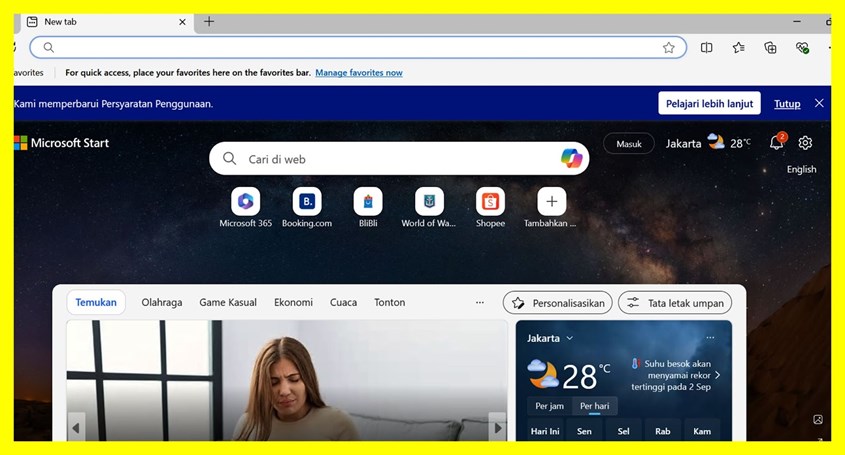
Task: Click the 28°C temperature in weather card
Action: tap(586, 376)
